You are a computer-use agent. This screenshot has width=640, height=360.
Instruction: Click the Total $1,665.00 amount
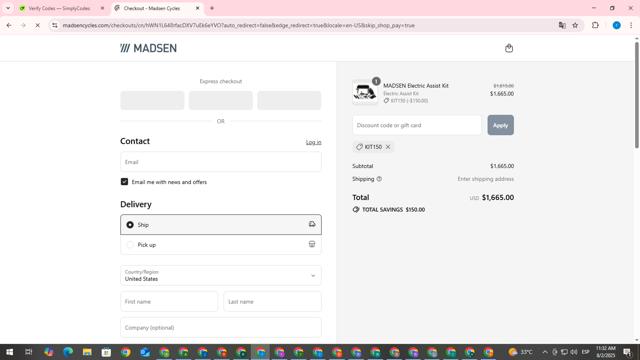[498, 198]
